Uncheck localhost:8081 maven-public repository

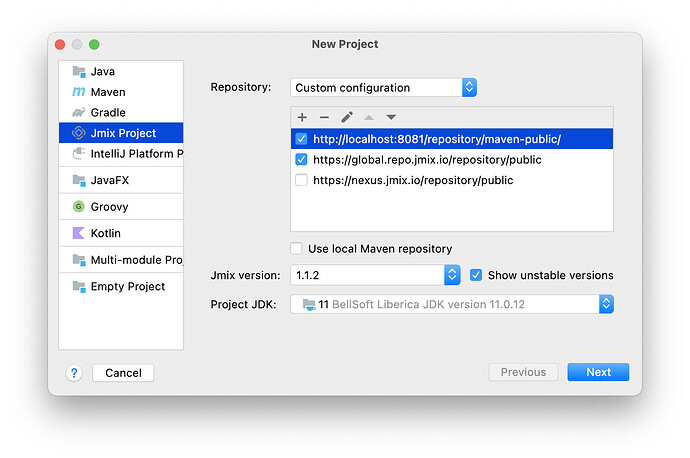point(301,139)
